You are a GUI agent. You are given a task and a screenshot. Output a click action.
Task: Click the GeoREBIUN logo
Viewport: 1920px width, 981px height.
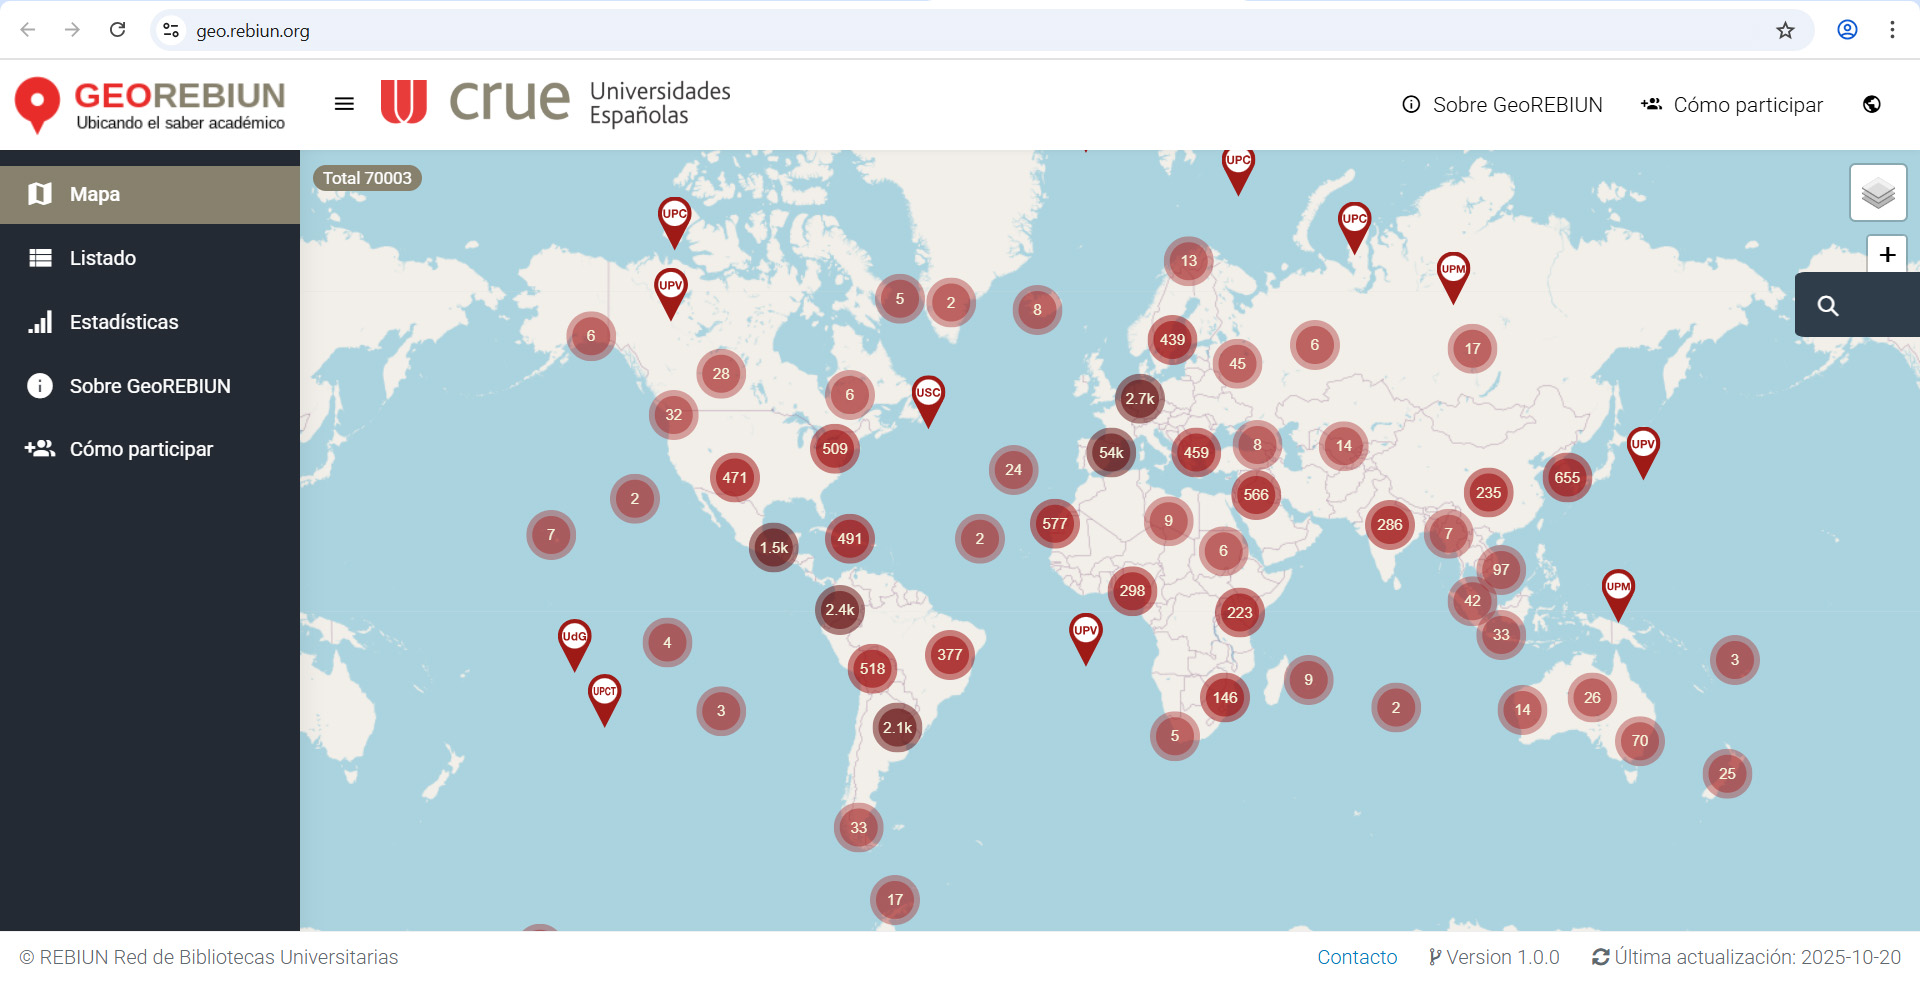click(150, 105)
